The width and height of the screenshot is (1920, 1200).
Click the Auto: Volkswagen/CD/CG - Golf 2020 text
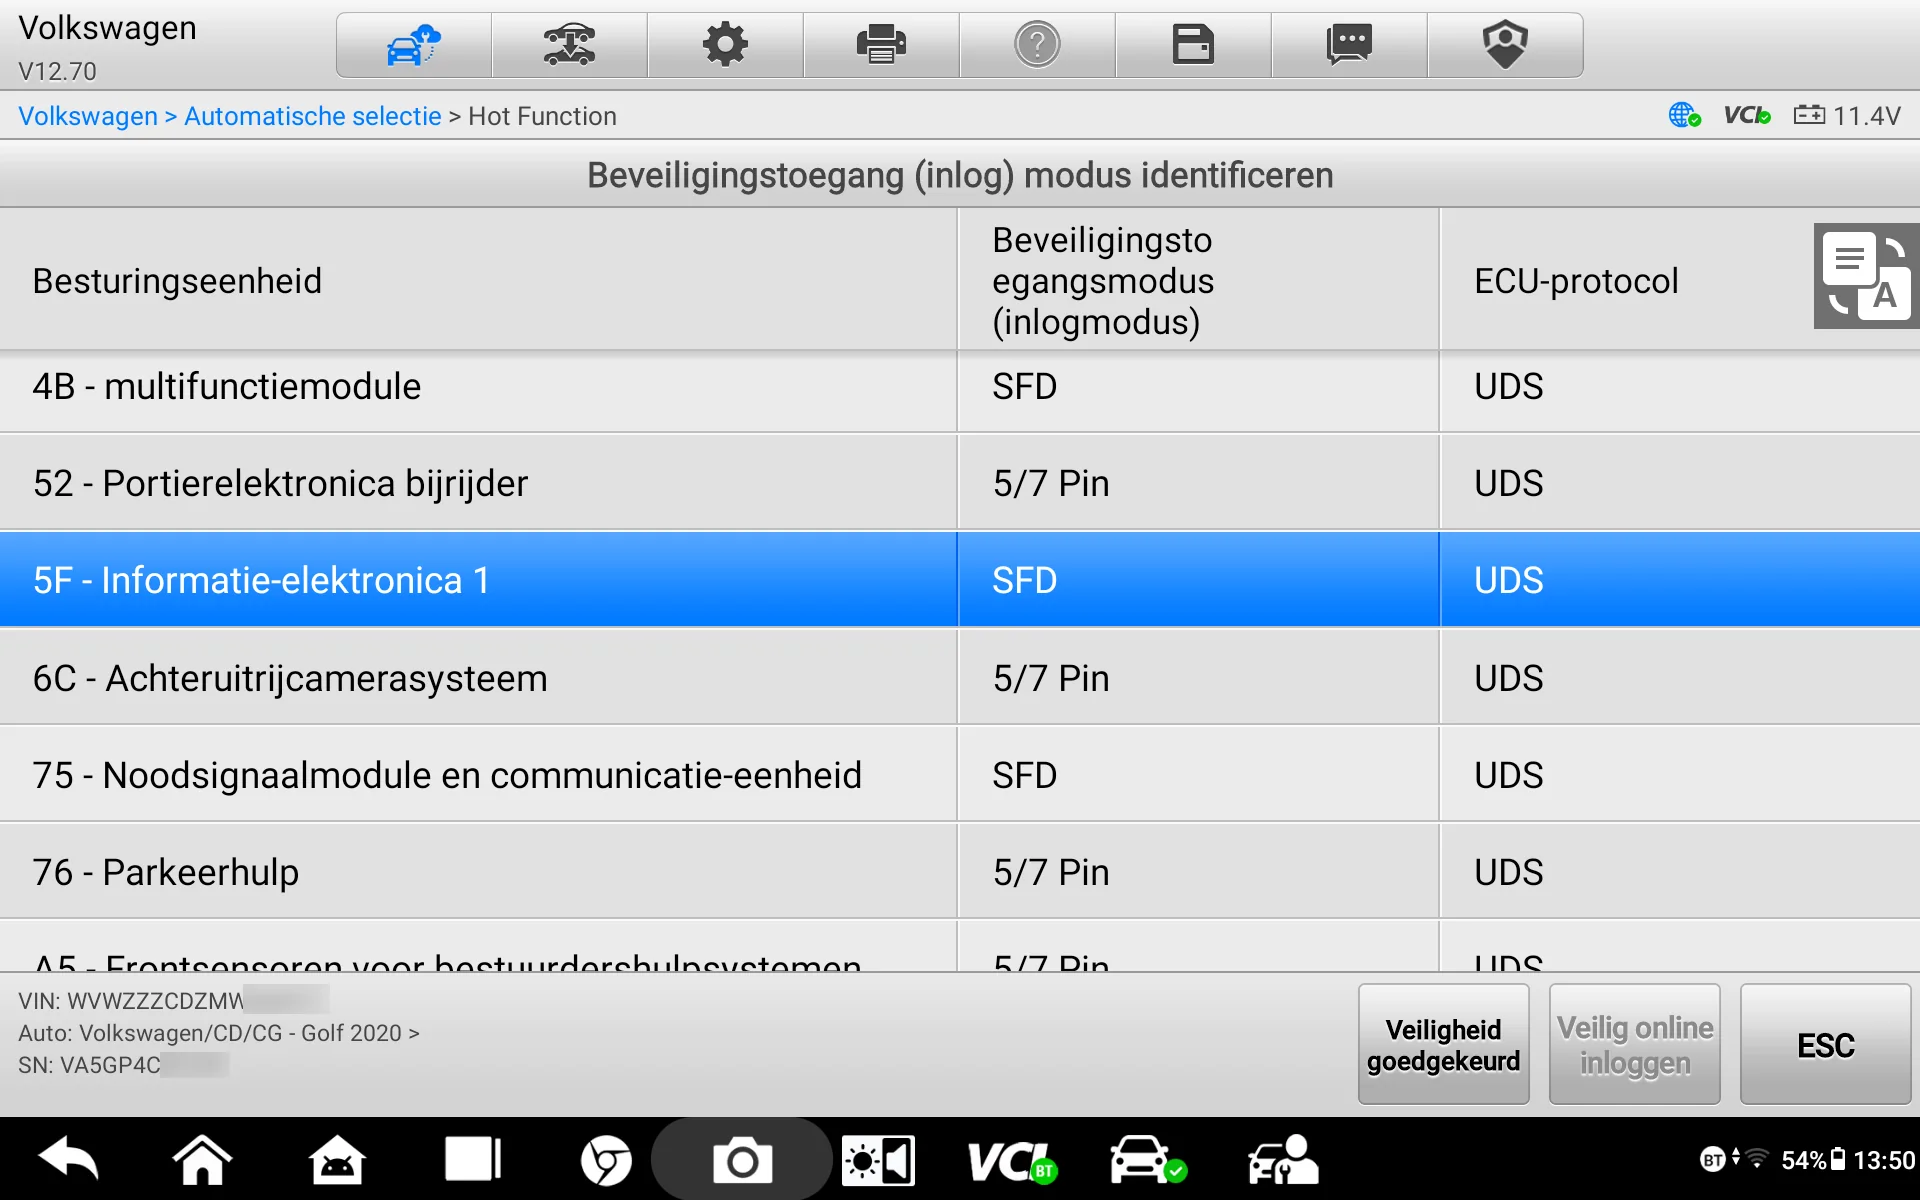pos(219,1033)
